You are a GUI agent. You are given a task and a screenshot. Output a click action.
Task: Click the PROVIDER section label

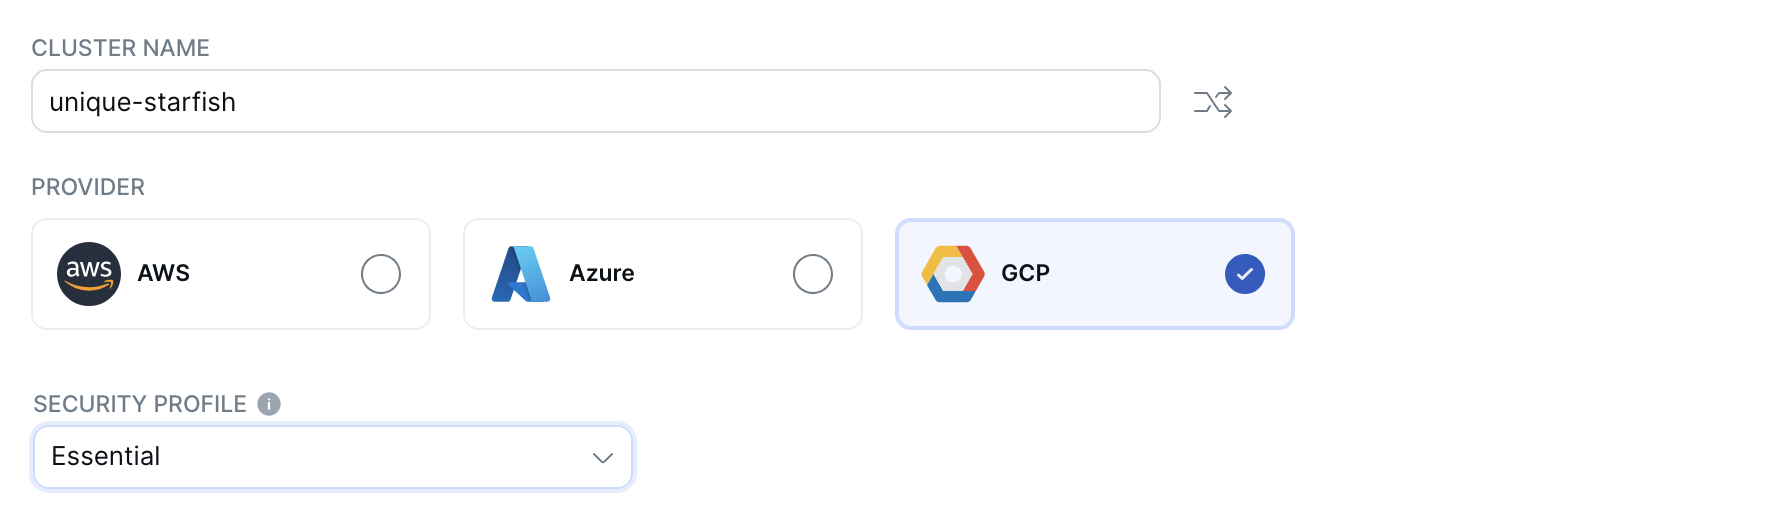(88, 187)
